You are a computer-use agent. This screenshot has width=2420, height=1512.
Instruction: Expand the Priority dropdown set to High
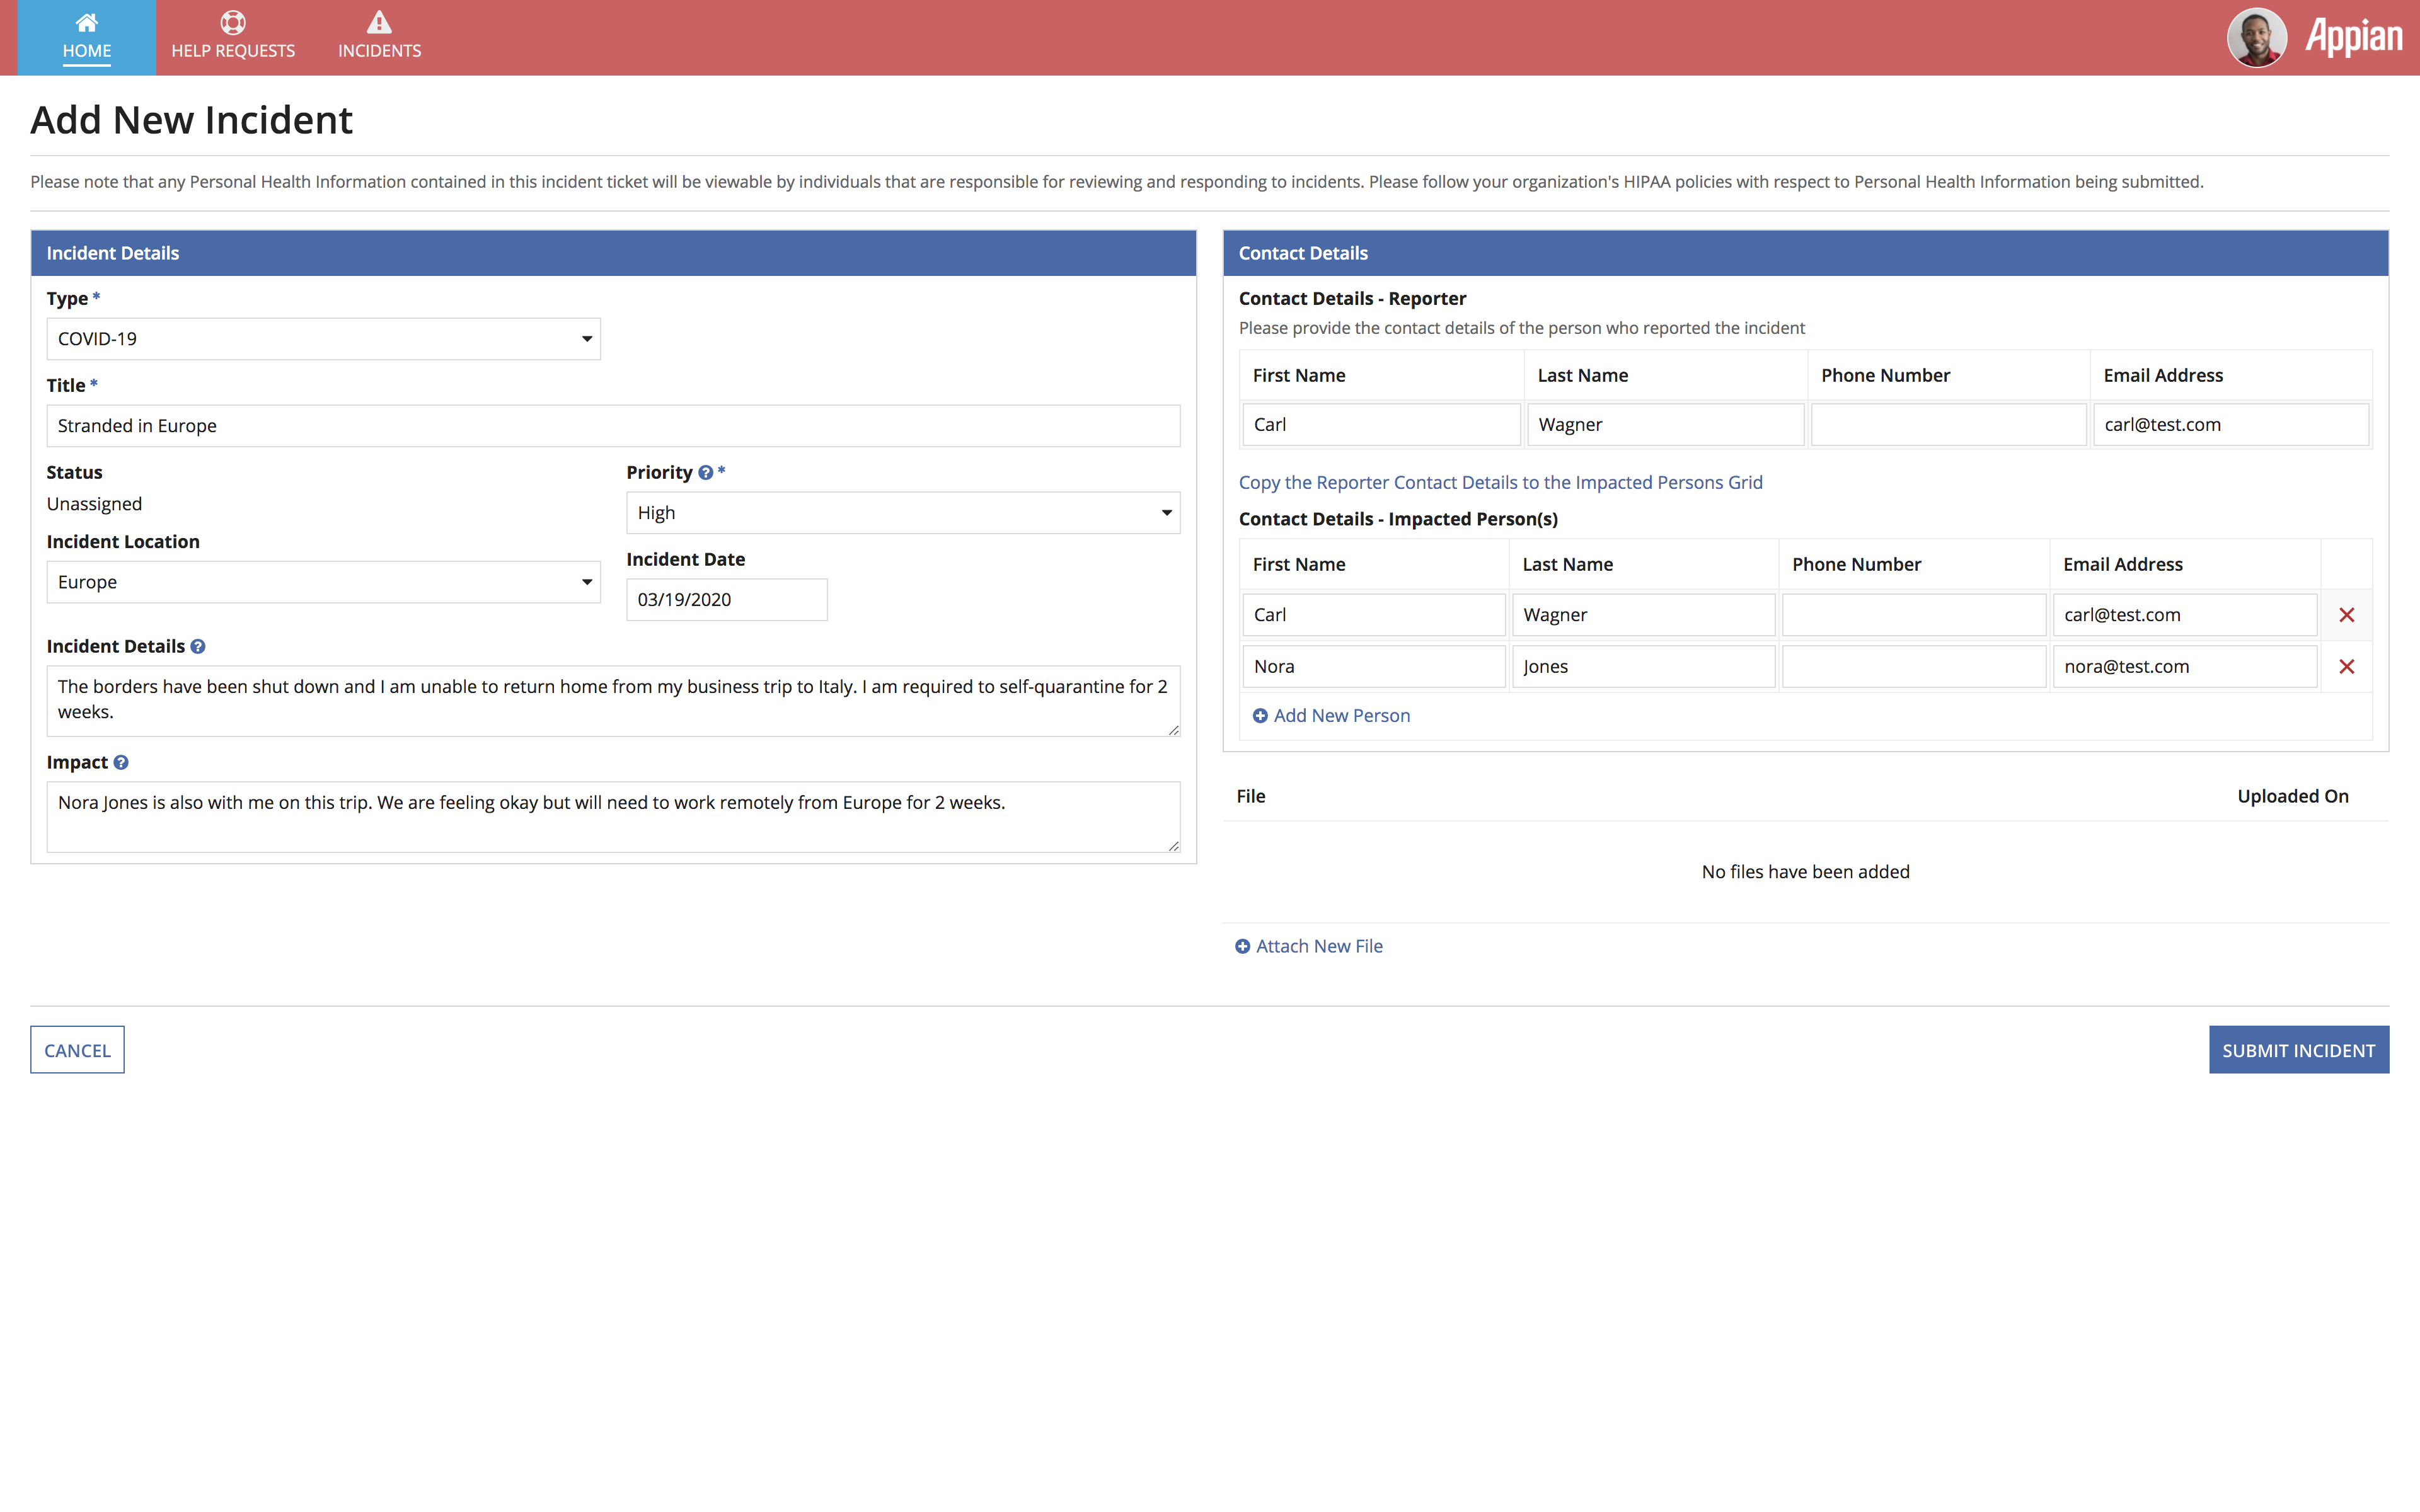(x=902, y=513)
